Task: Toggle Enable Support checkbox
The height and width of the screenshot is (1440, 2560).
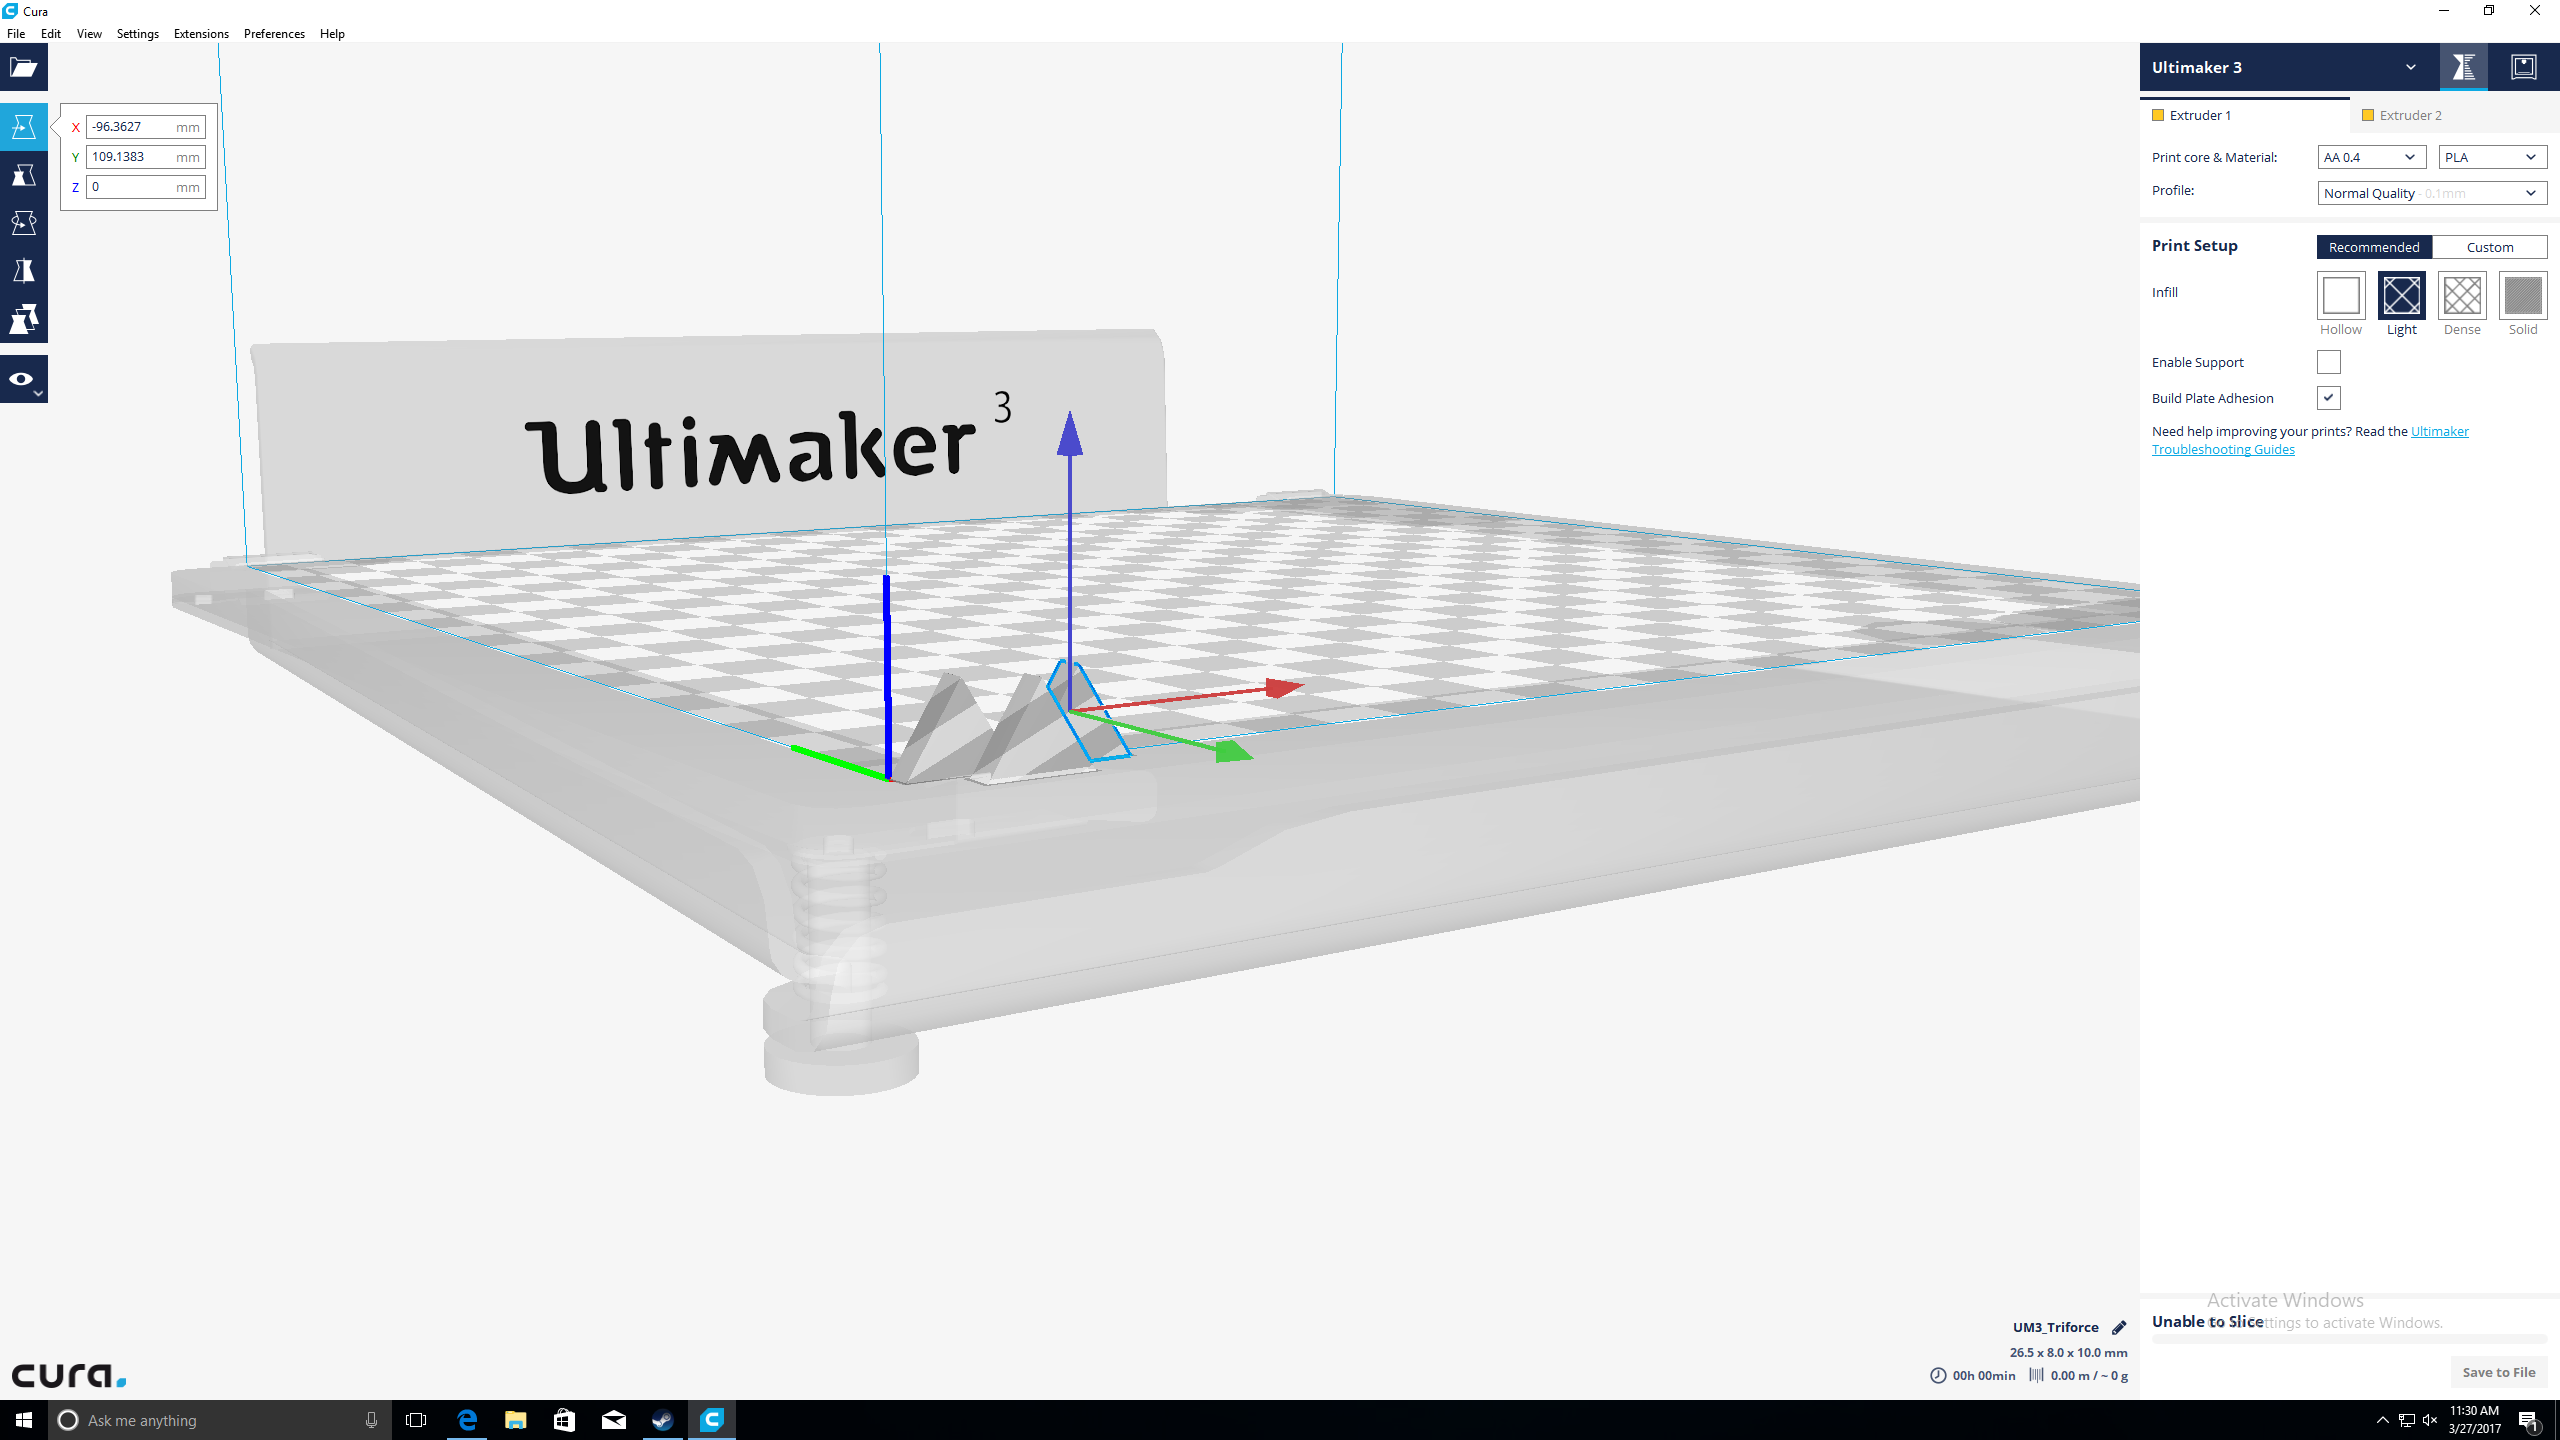Action: (2330, 362)
